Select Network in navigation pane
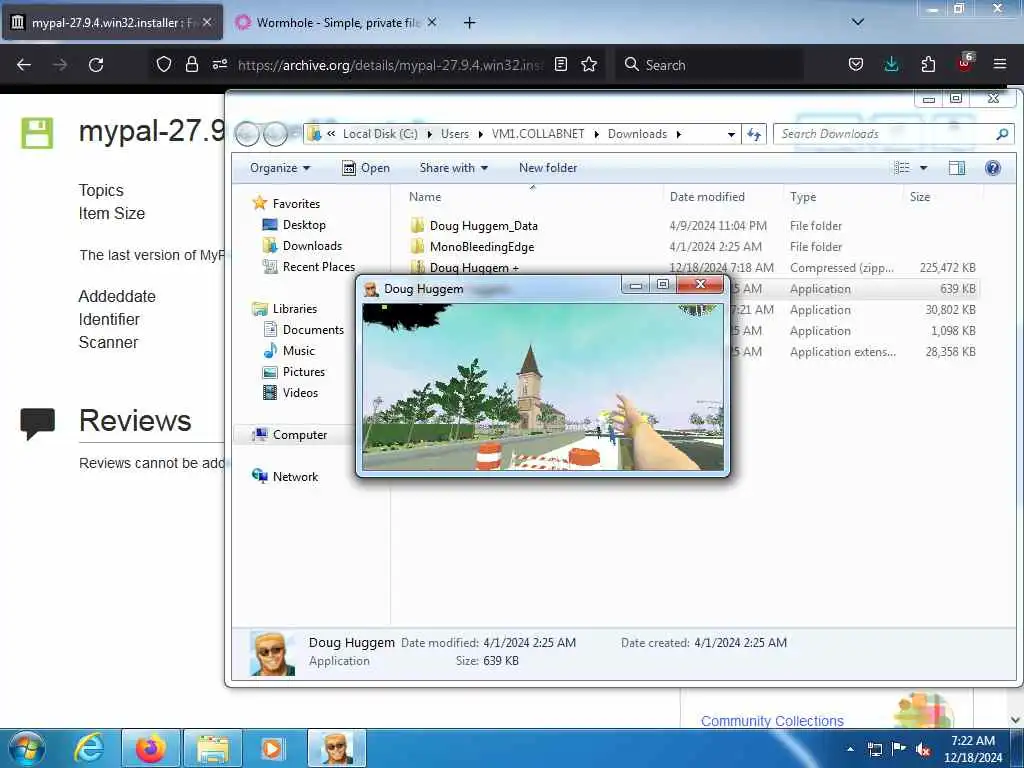Viewport: 1024px width, 768px height. pos(295,477)
